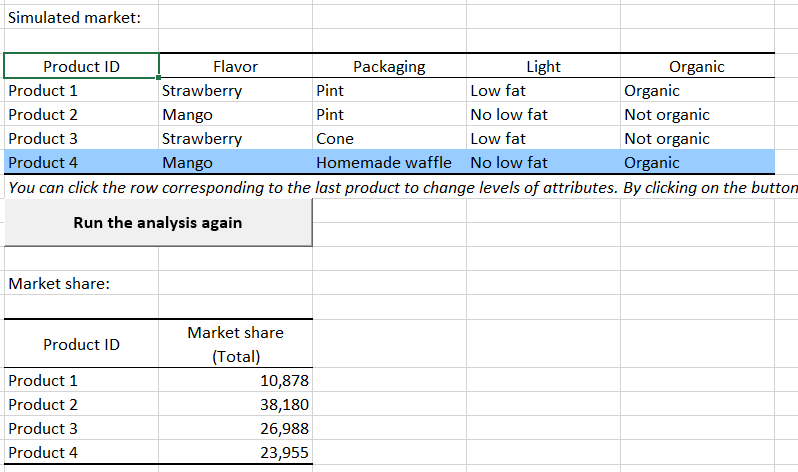
Task: Click Product 4's No low fat cell
Action: click(x=509, y=162)
